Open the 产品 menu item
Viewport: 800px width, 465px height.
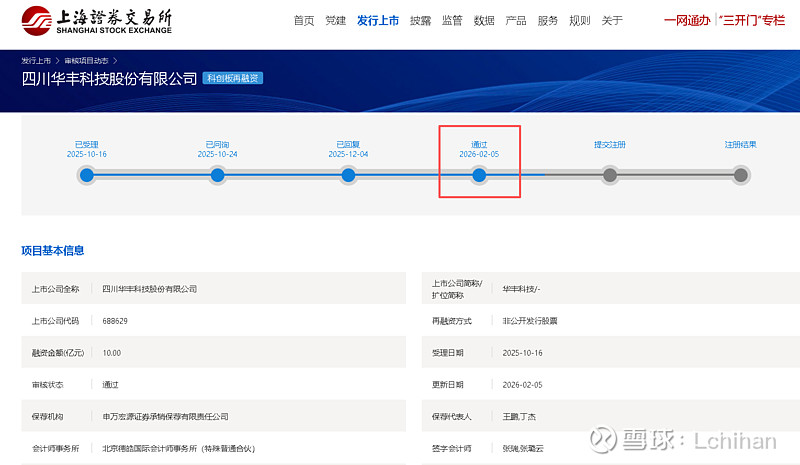coord(515,20)
